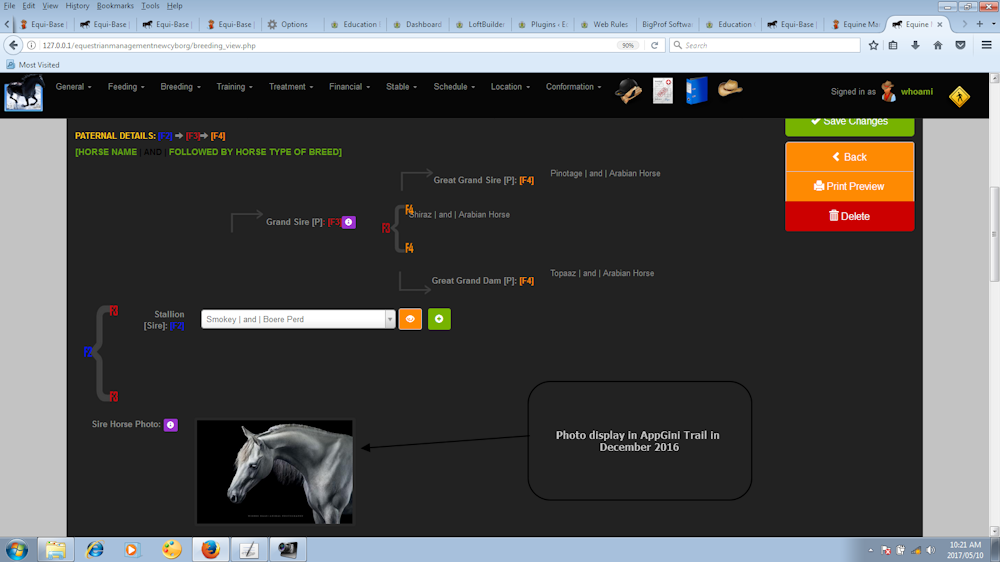Viewport: 1000px width, 562px height.
Task: Click the 'Shiraz | and | Arabian Horse' text
Action: [x=460, y=214]
